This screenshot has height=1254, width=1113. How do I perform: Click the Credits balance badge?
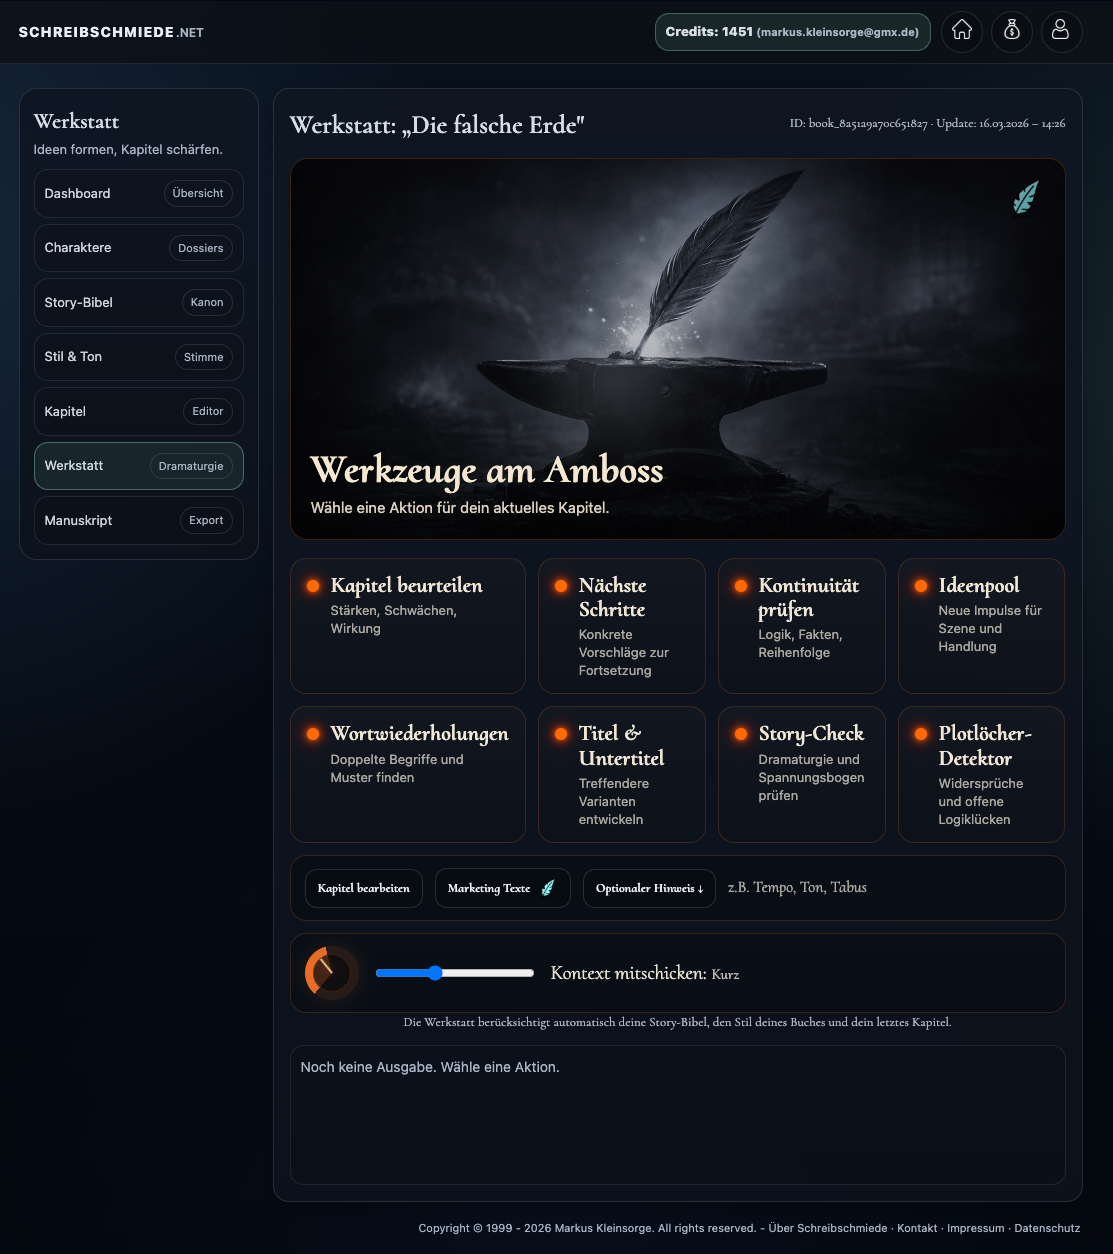pos(792,32)
